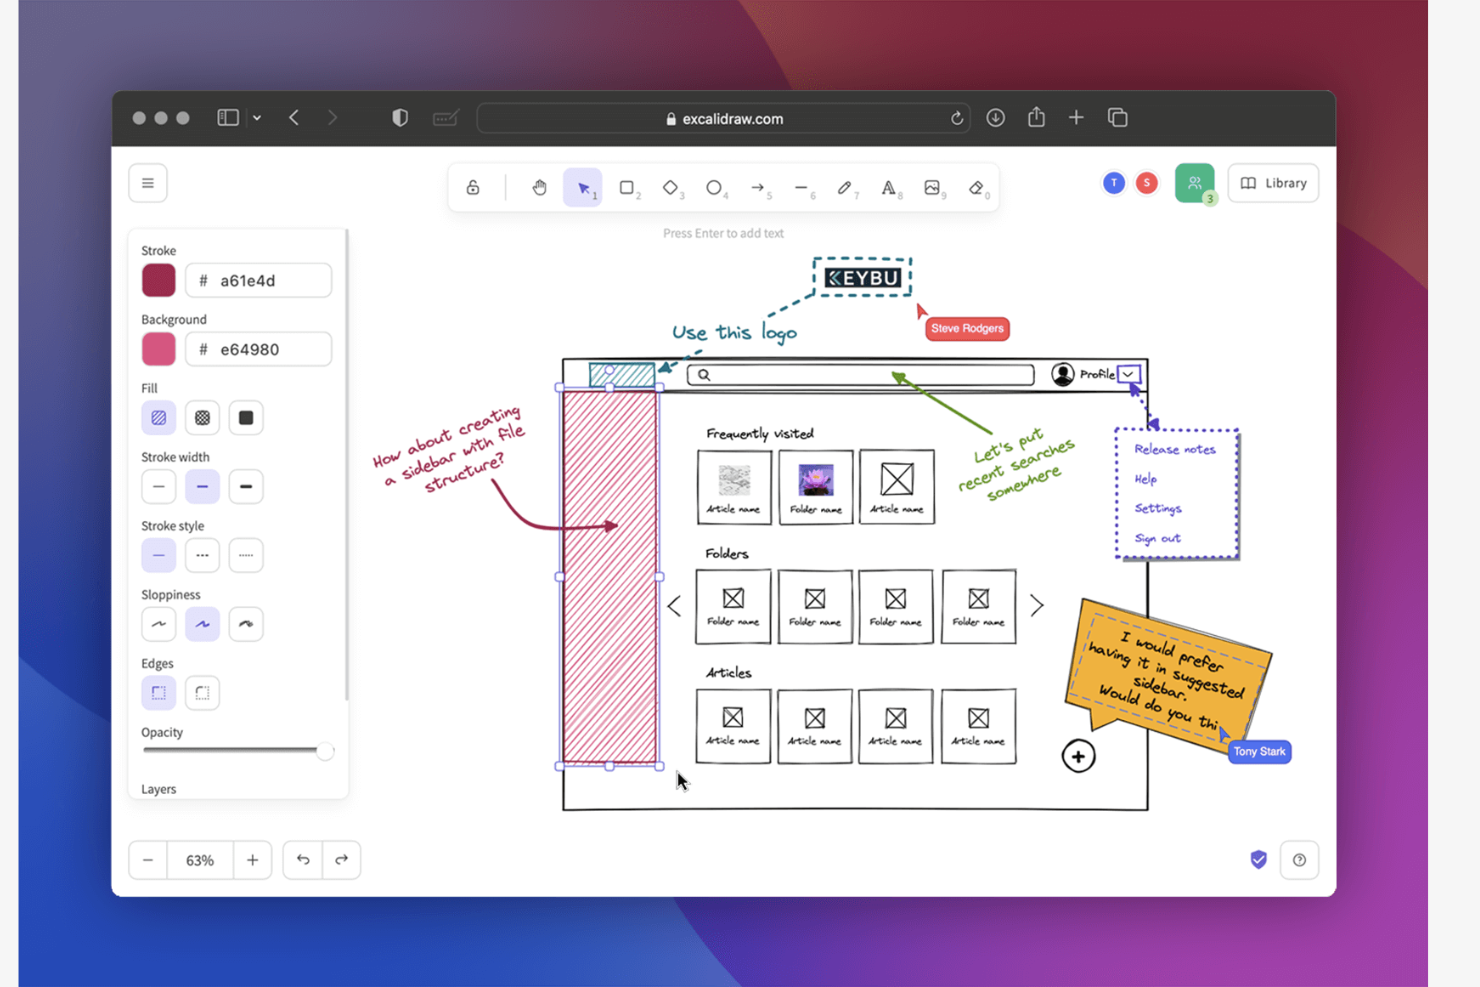Select the Ellipse tool

point(716,187)
